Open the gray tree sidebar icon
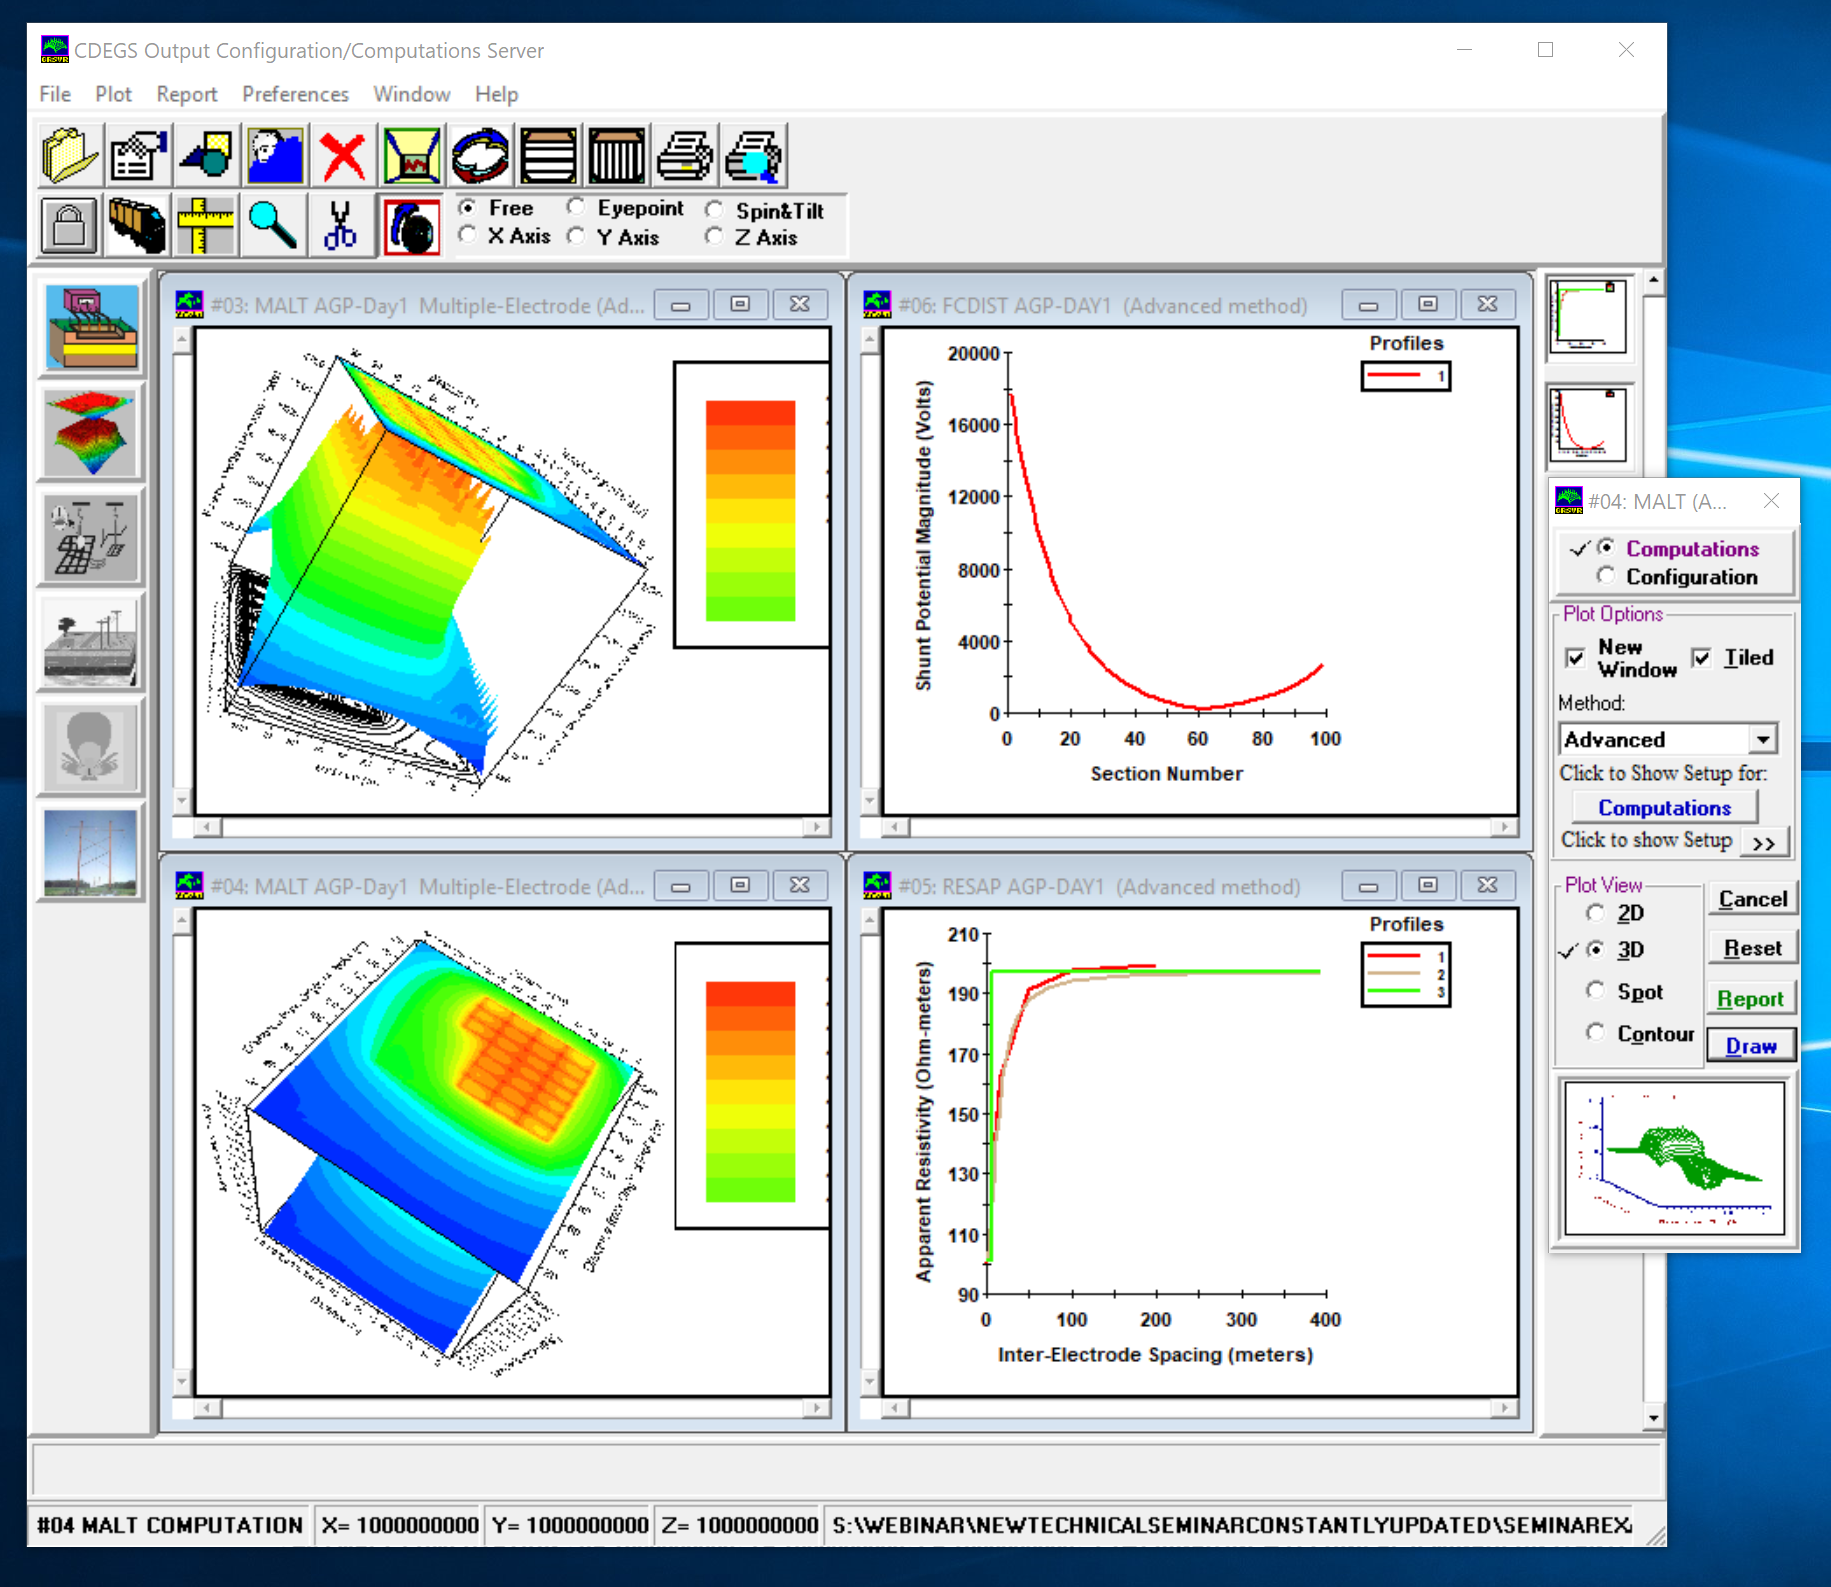The image size is (1831, 1587). [91, 747]
